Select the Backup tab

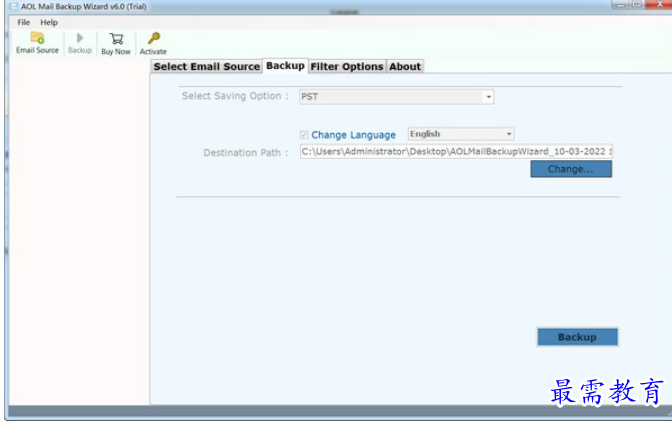285,66
